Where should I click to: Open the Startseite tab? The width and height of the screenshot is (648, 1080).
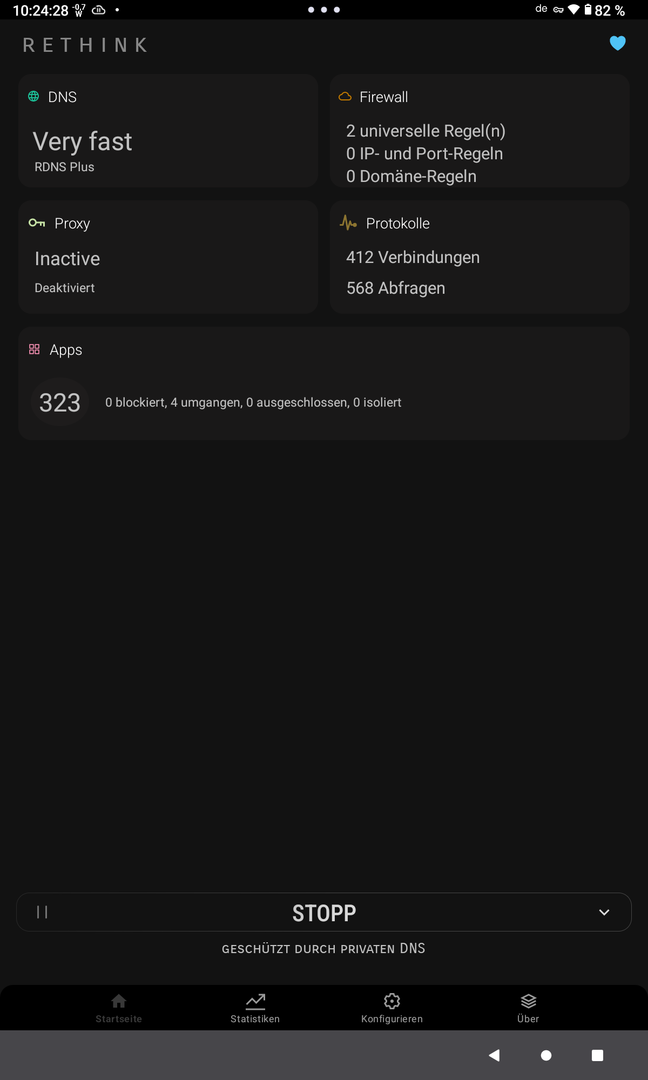(x=119, y=1007)
